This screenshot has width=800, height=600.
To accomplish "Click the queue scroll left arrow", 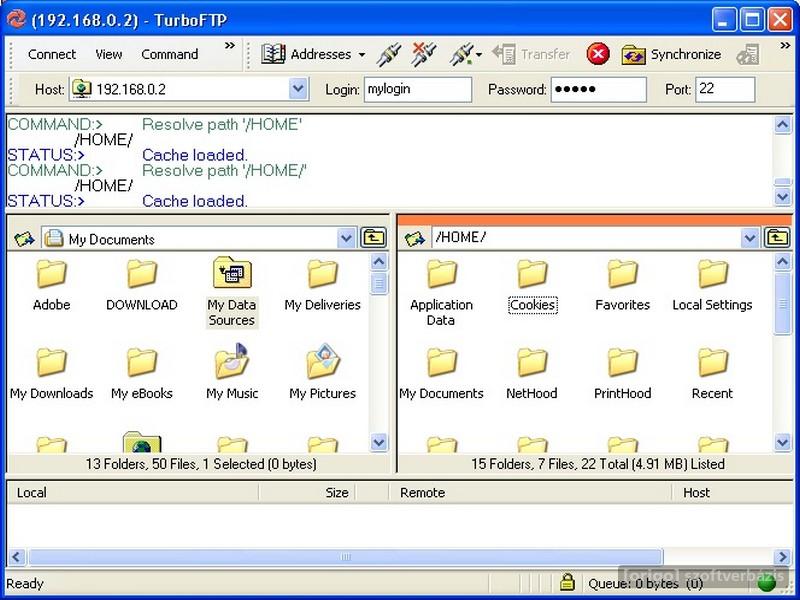I will pos(16,557).
